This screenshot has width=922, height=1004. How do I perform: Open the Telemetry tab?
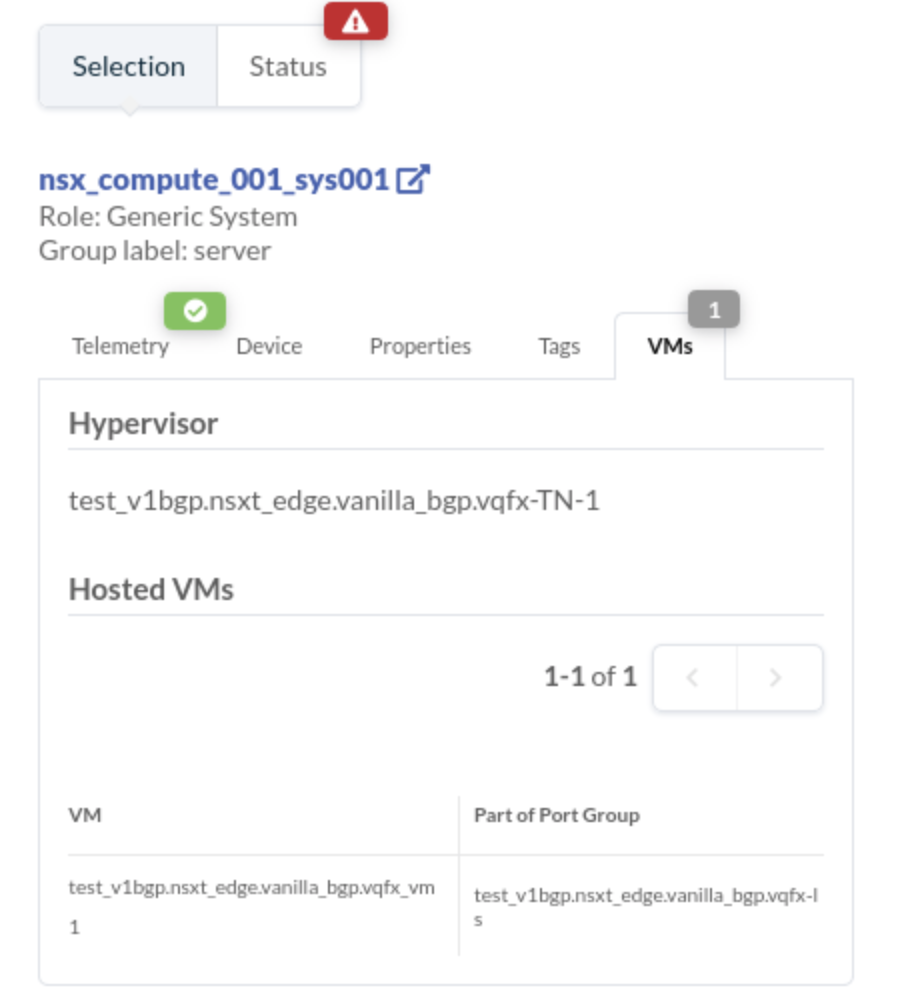[x=120, y=346]
